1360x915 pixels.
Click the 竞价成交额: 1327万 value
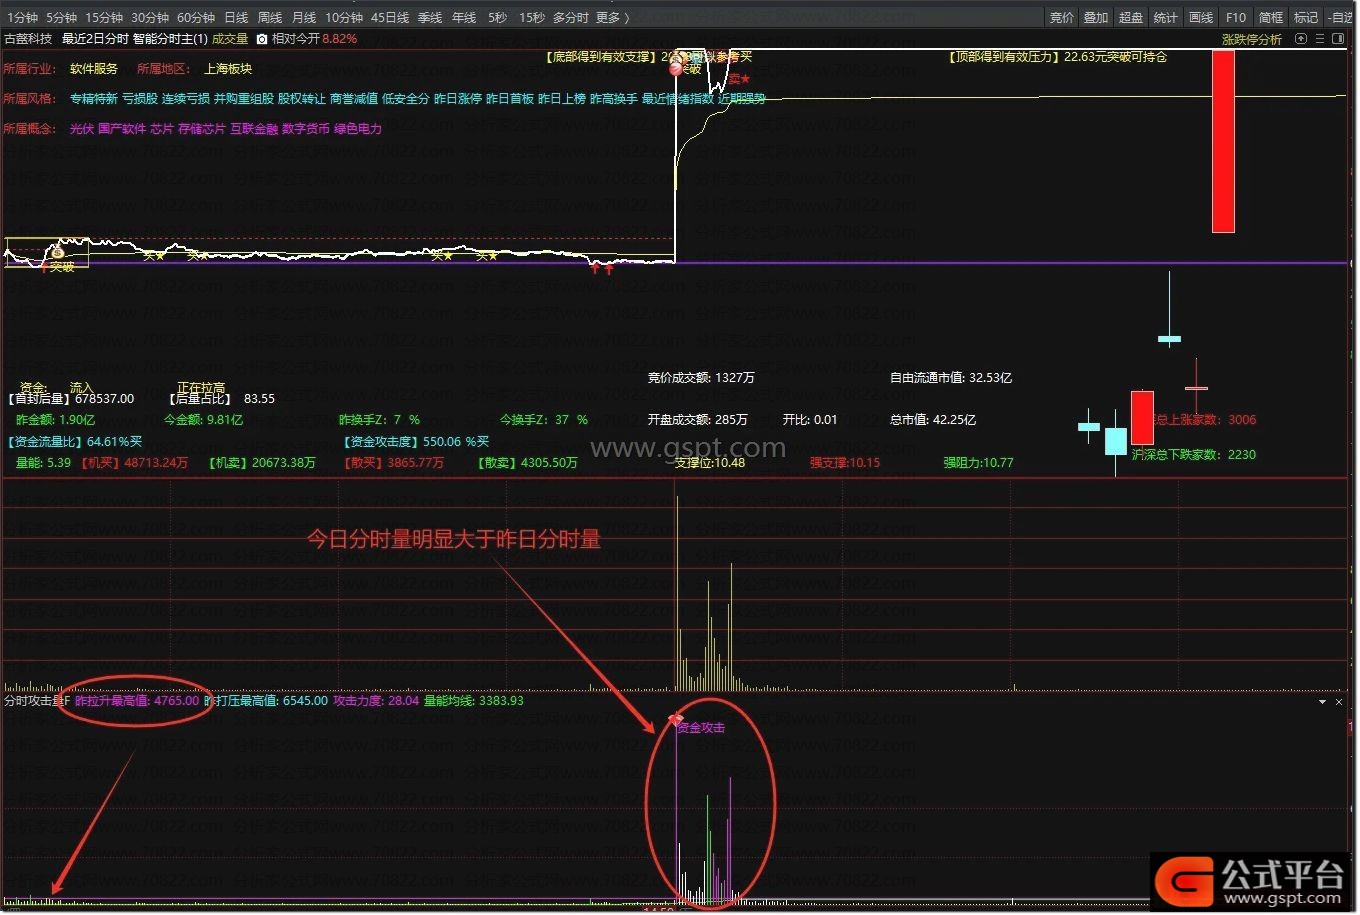(701, 378)
